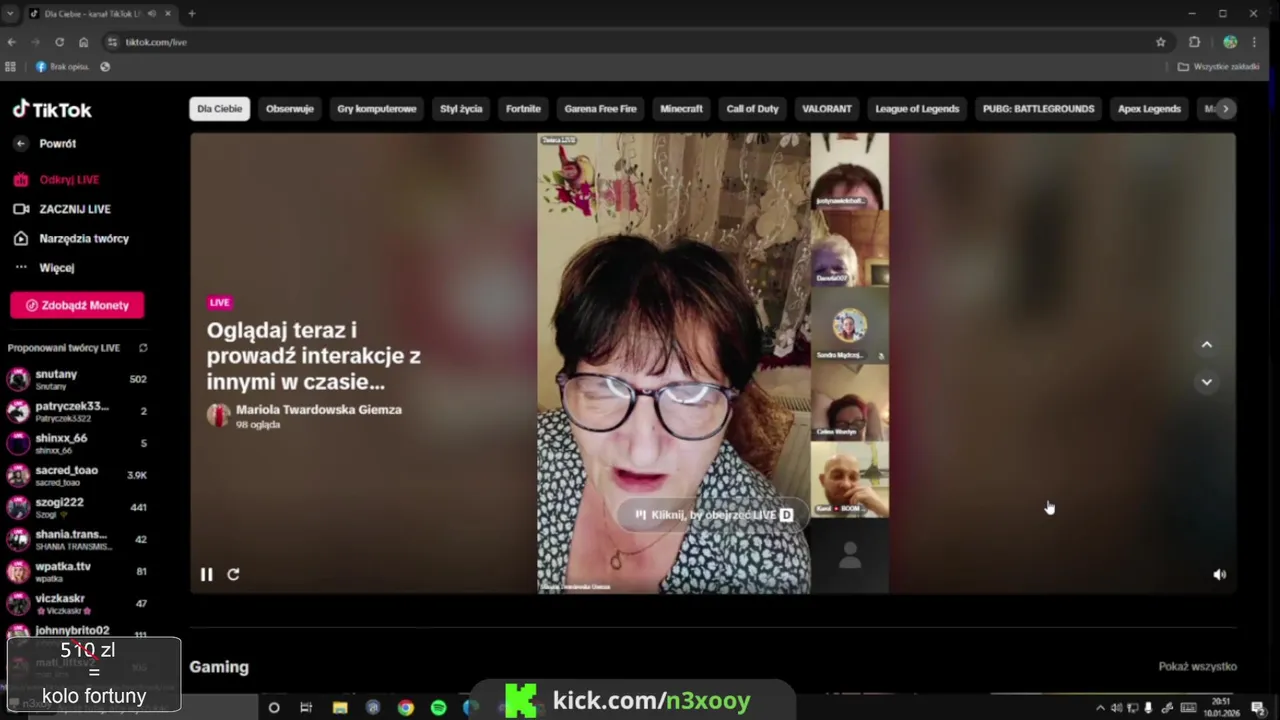1280x720 pixels.
Task: Open Odkryj LIVE section
Action: click(69, 180)
